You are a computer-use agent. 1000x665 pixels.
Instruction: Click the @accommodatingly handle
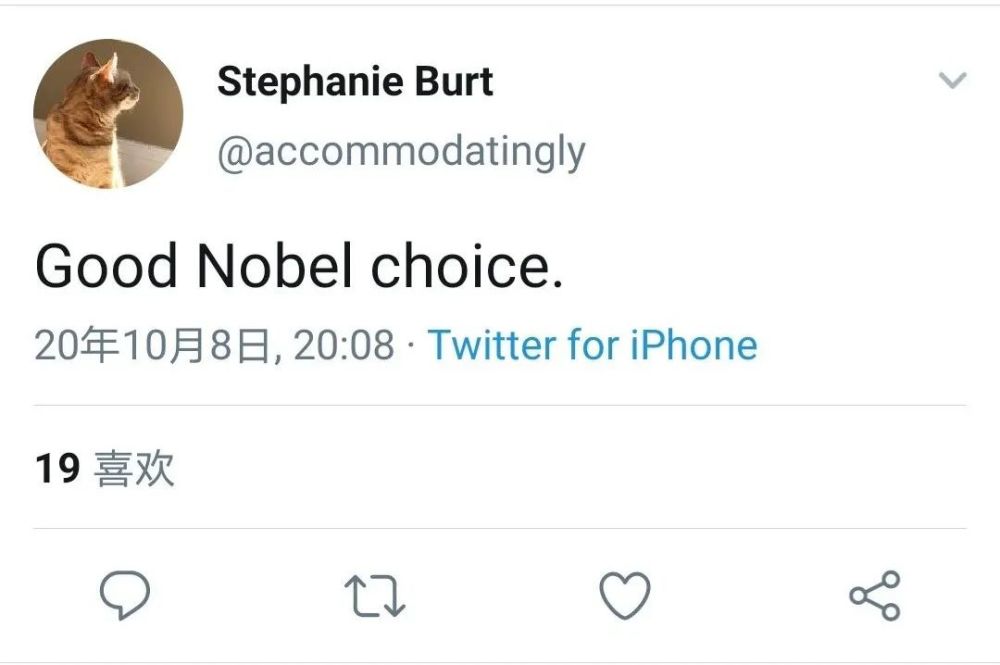click(x=401, y=152)
